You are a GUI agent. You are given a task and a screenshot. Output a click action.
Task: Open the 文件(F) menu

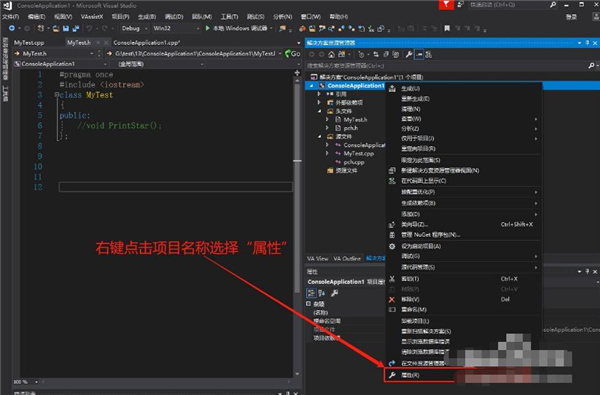(x=10, y=17)
